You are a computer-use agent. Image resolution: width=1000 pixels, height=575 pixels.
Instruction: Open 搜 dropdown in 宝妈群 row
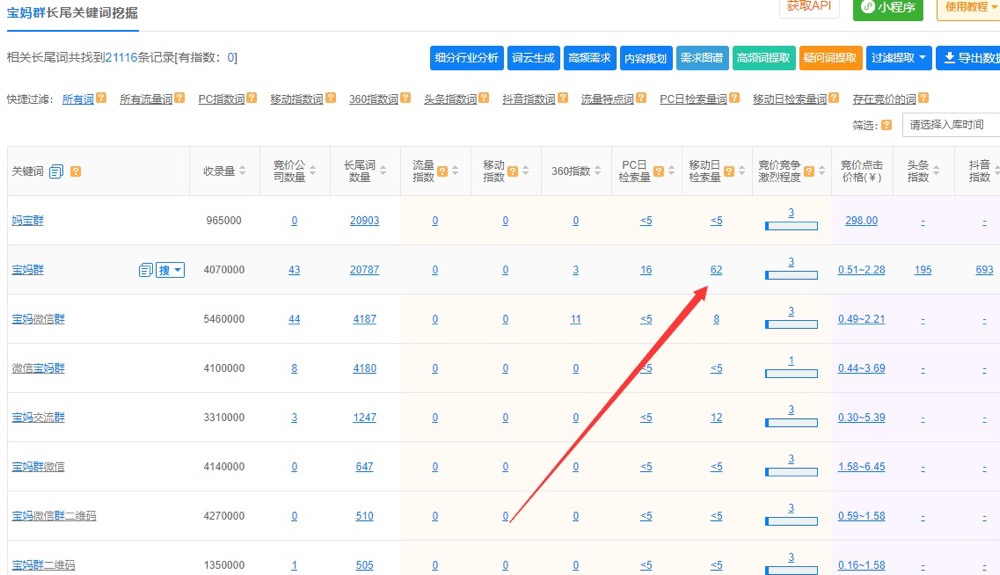point(170,270)
